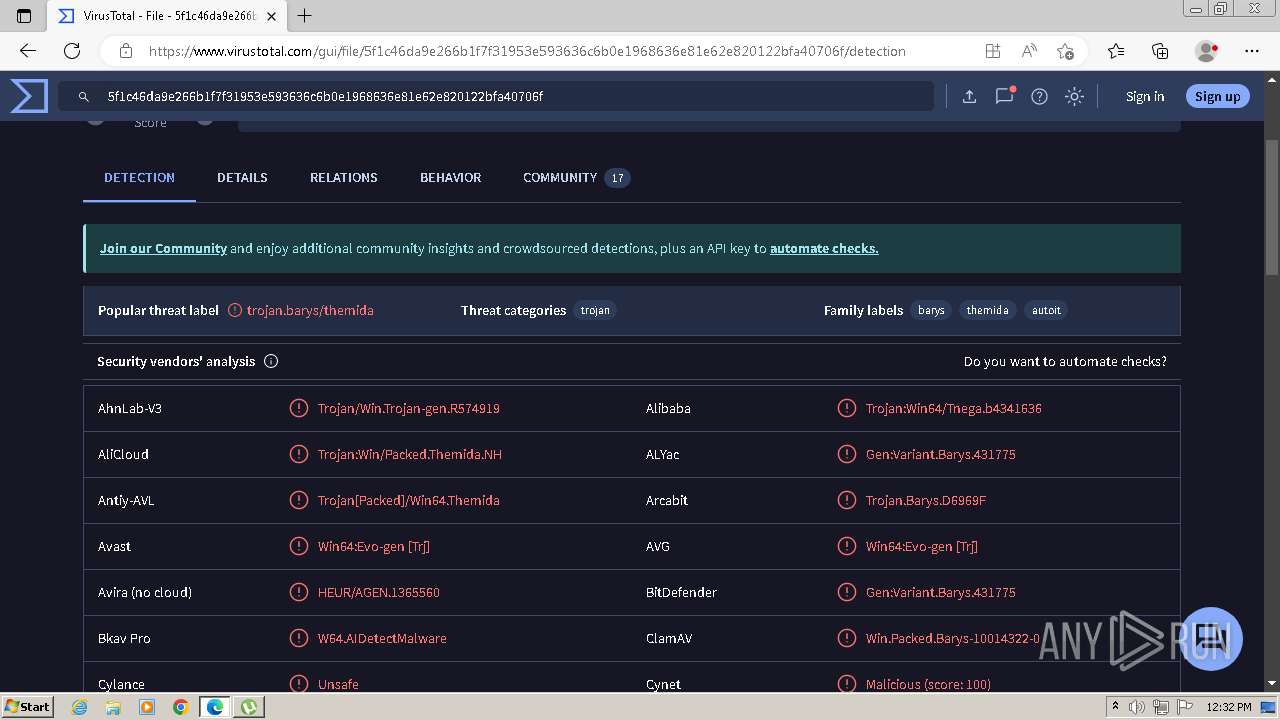Image resolution: width=1280 pixels, height=720 pixels.
Task: Click the Arcabit vendor name
Action: [x=667, y=500]
